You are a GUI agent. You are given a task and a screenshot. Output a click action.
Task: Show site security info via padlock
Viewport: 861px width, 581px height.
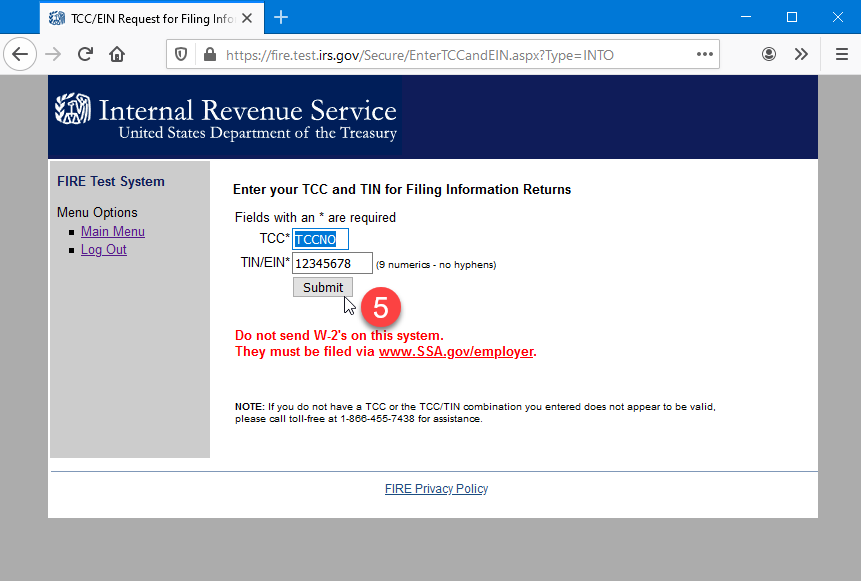pyautogui.click(x=208, y=55)
